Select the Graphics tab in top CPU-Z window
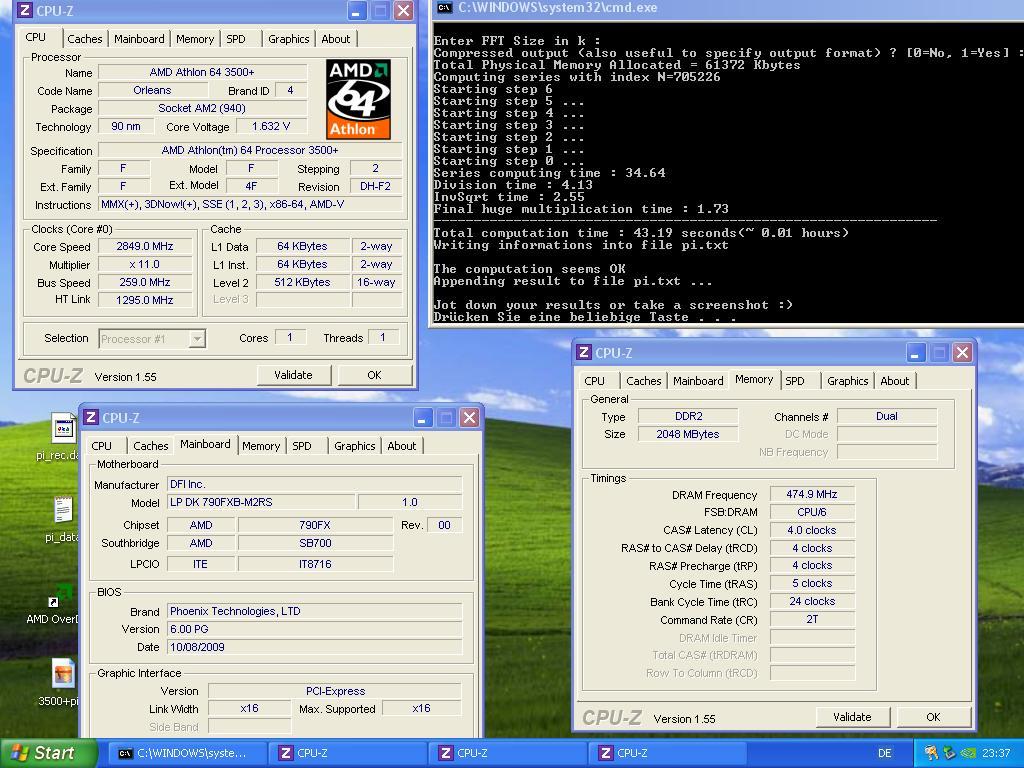 click(x=289, y=39)
